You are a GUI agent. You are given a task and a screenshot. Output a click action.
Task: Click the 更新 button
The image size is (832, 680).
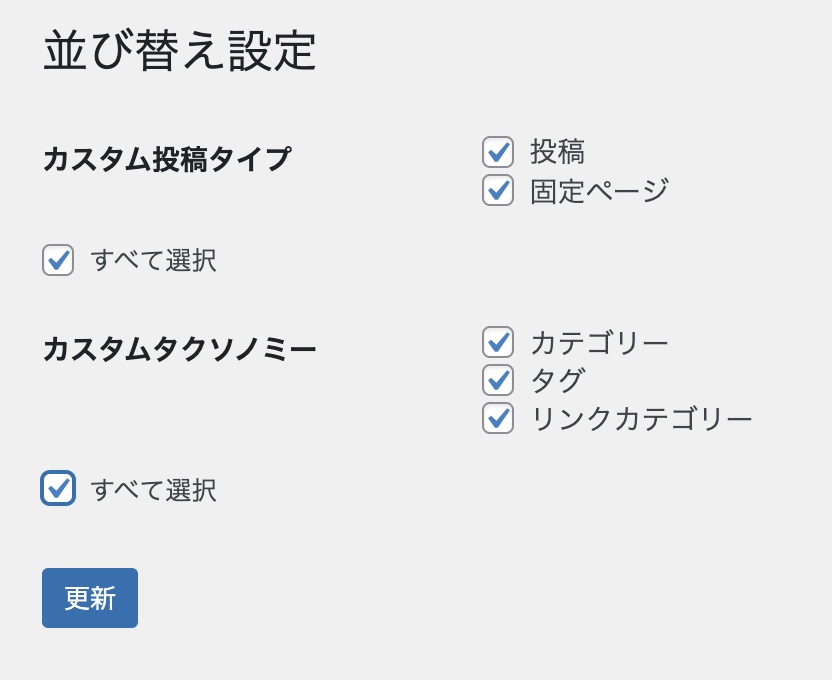(x=90, y=598)
